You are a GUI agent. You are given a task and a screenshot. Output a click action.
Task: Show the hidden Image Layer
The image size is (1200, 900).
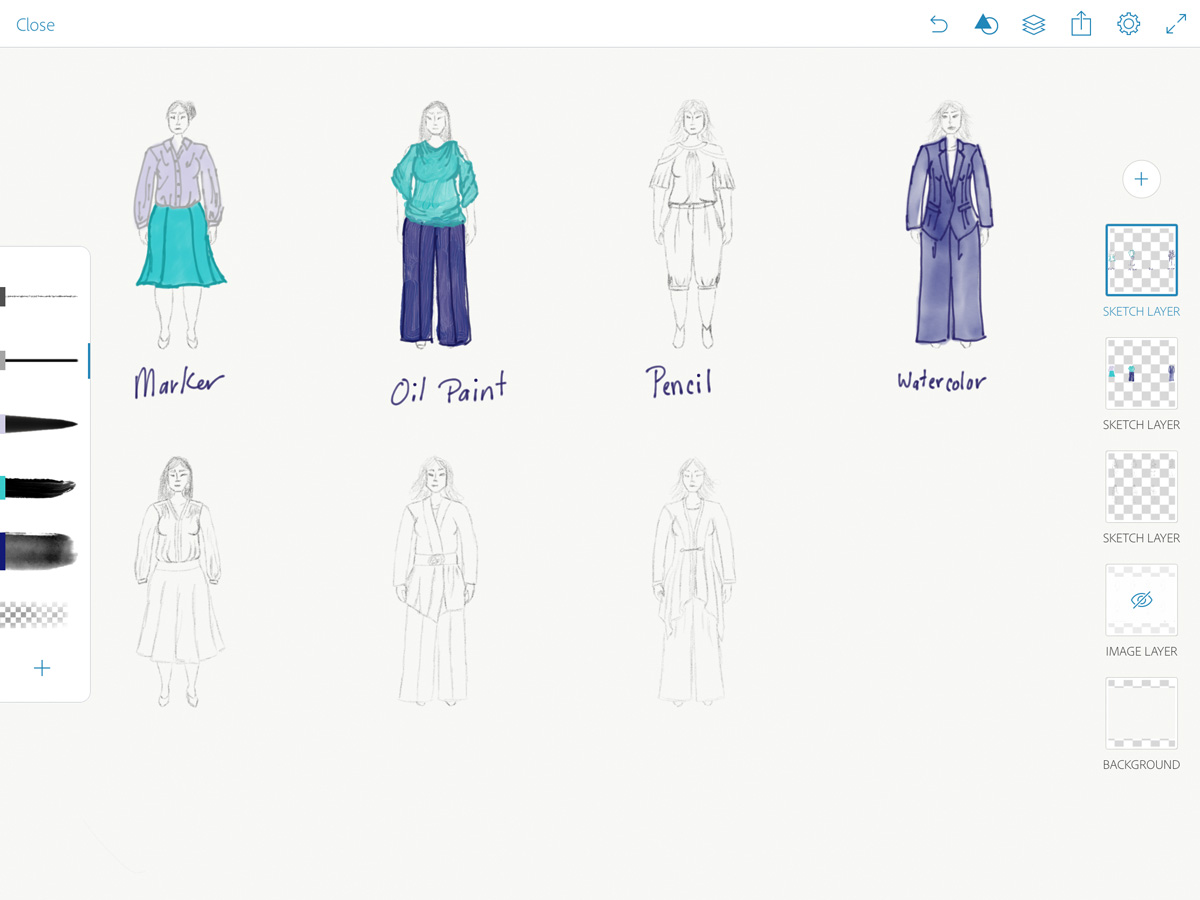coord(1141,599)
